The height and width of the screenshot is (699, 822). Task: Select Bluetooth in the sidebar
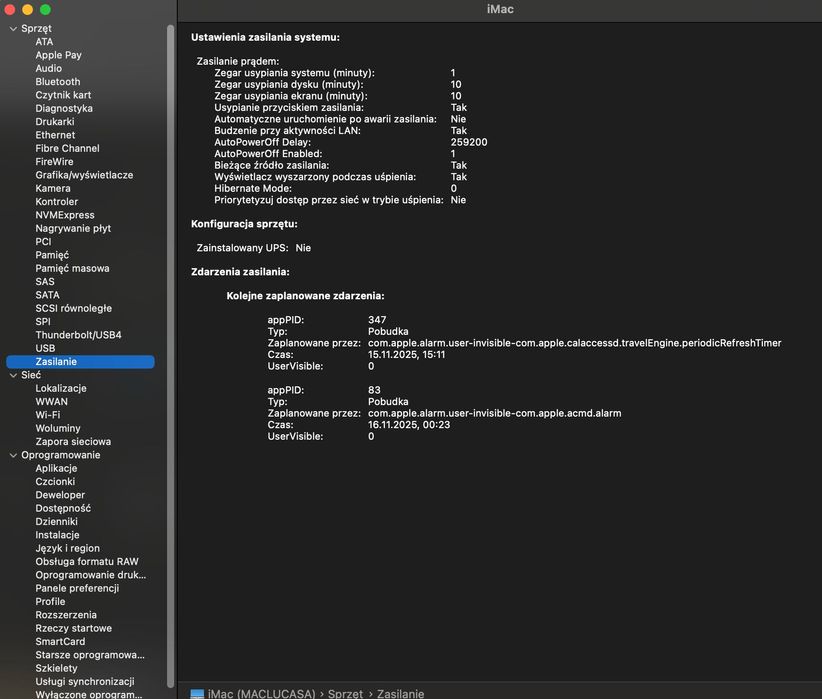coord(58,82)
